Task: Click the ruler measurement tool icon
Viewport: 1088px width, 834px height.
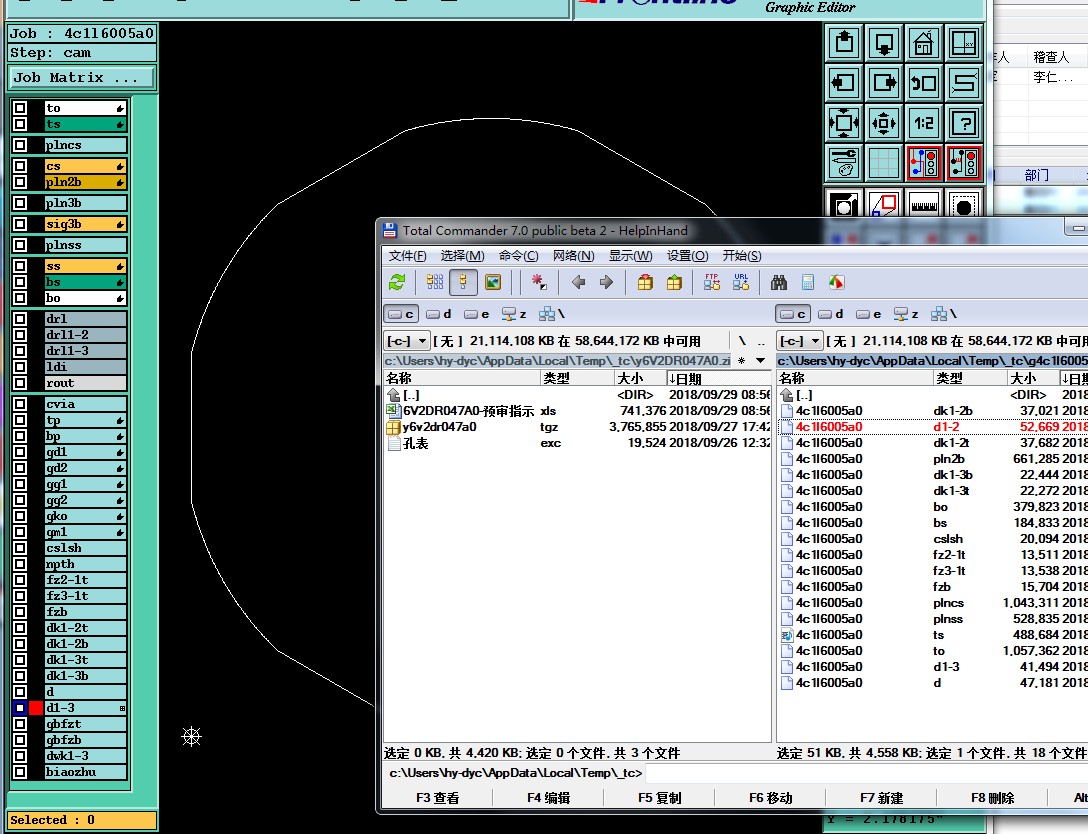Action: pos(924,206)
